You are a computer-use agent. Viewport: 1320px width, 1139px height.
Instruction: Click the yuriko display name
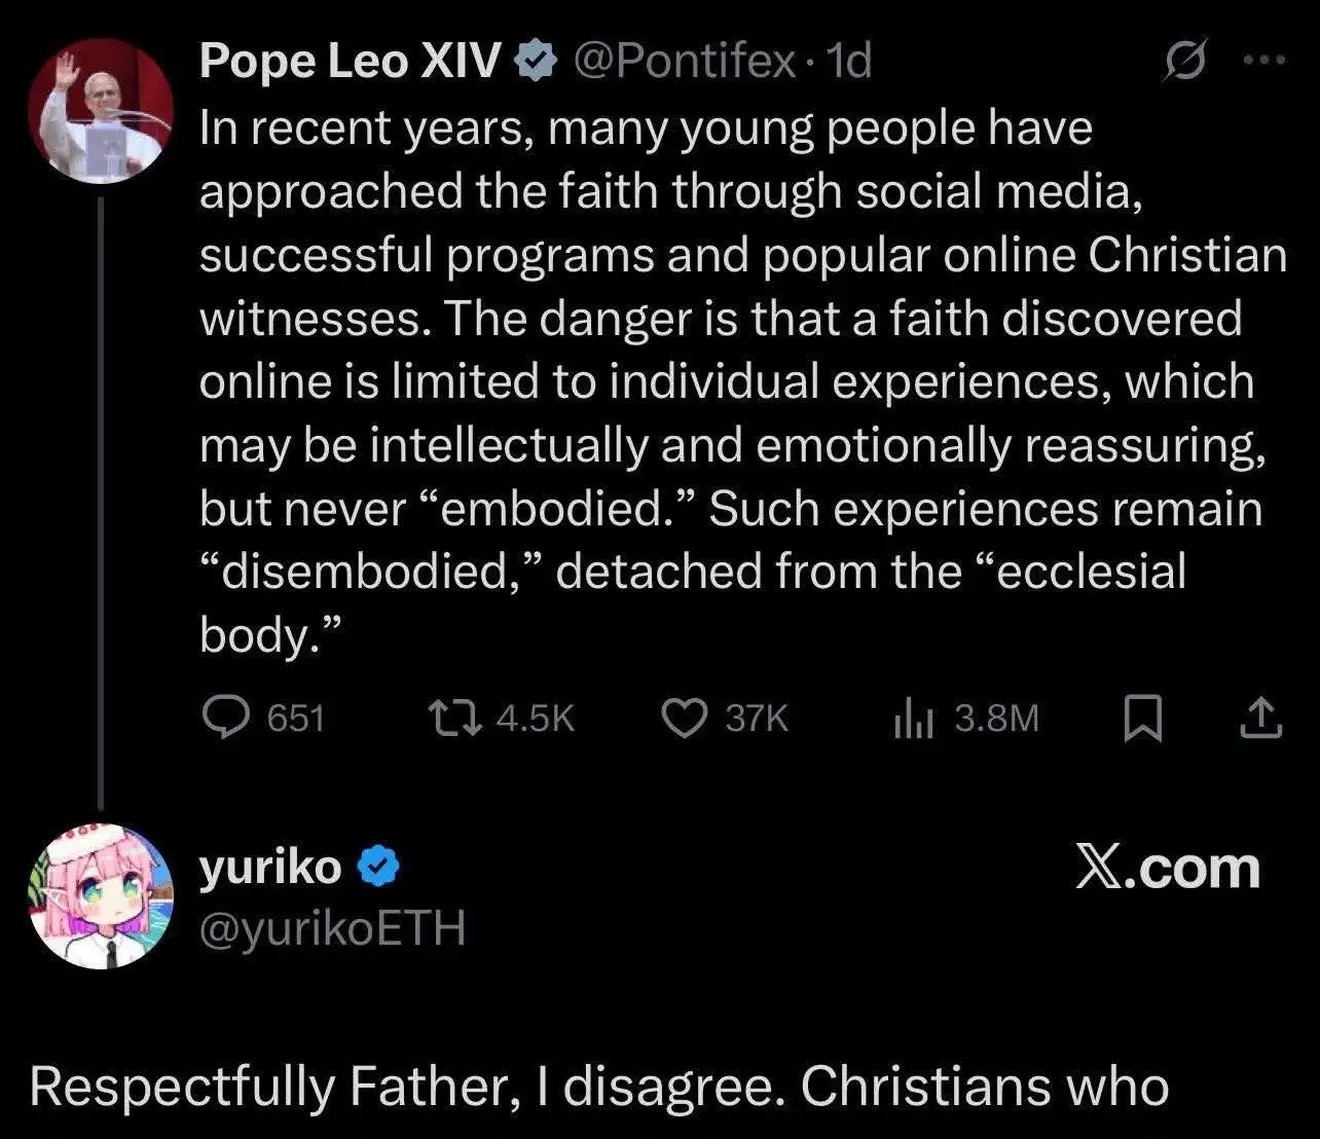(270, 866)
